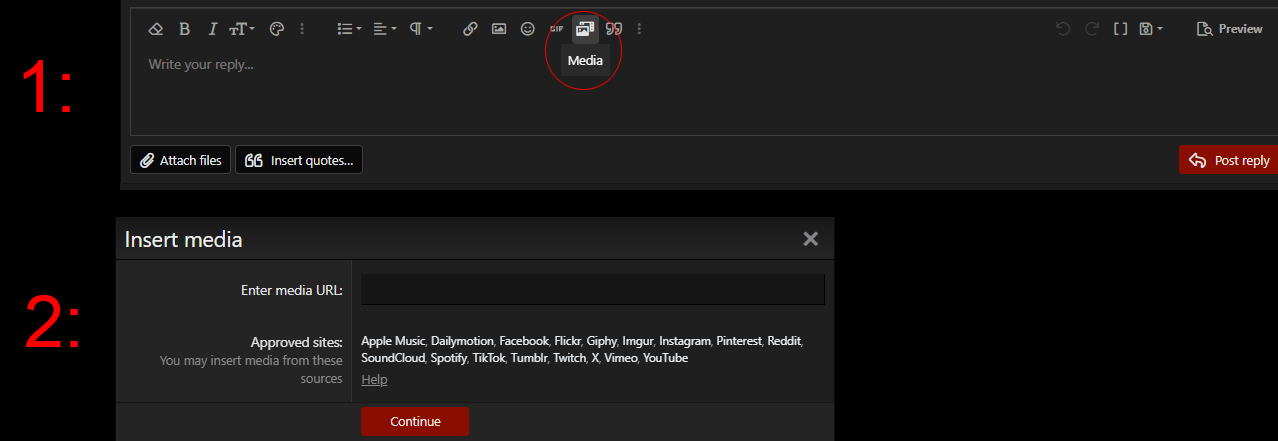
Task: Open the paragraph format dropdown
Action: (x=421, y=29)
